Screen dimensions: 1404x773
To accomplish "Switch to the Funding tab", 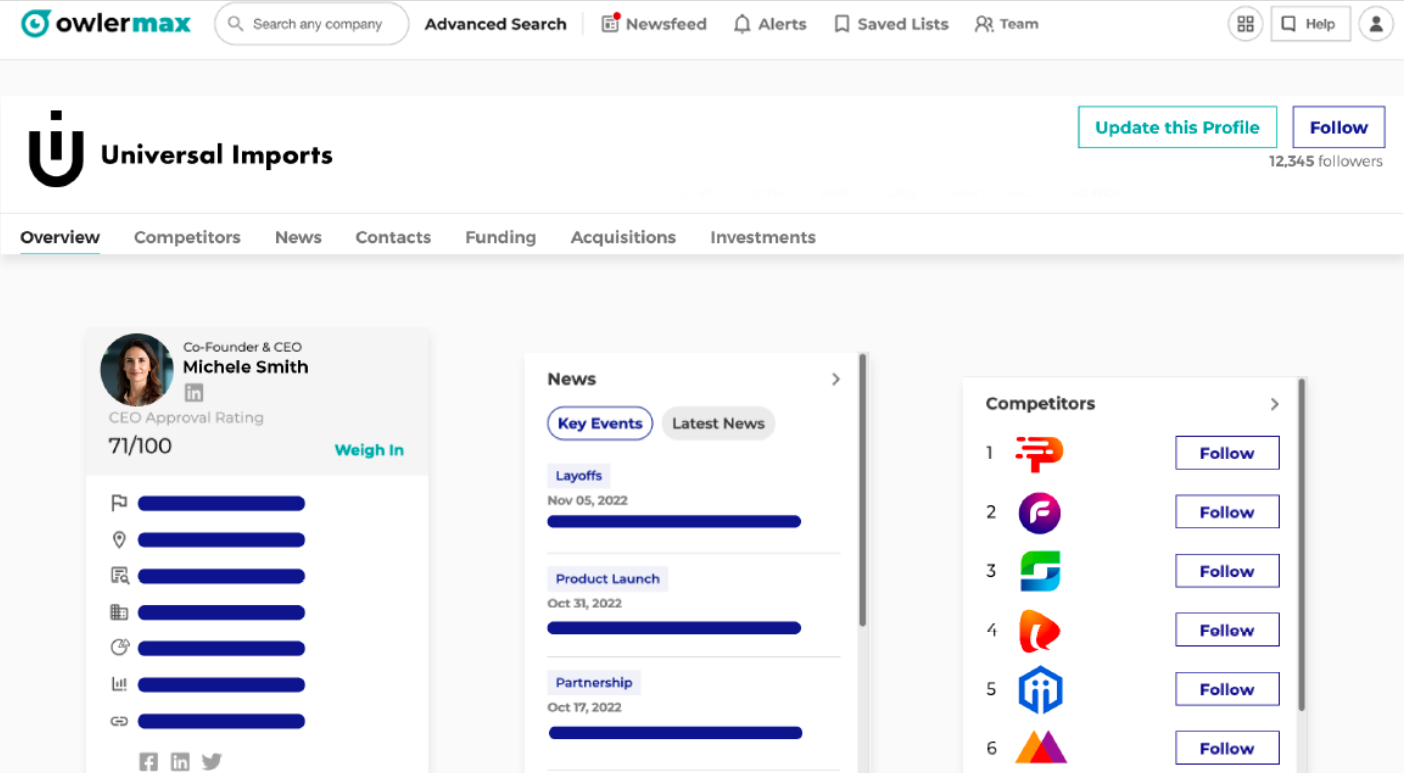I will pos(500,237).
